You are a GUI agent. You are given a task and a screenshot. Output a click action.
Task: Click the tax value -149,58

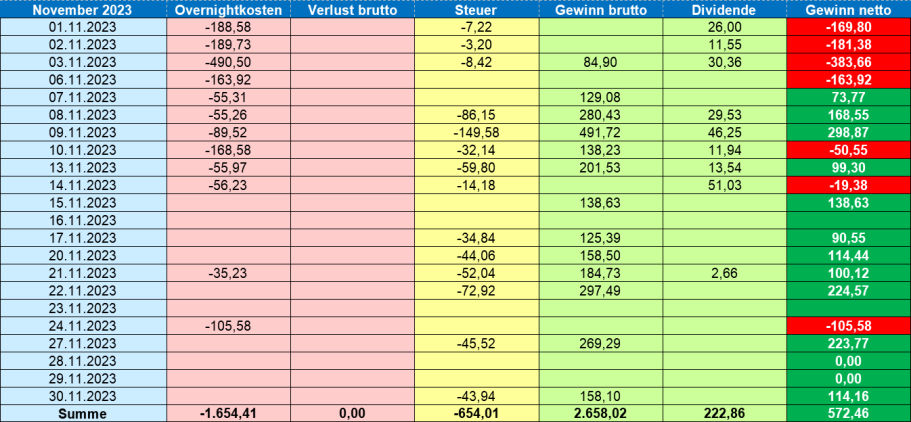(476, 133)
